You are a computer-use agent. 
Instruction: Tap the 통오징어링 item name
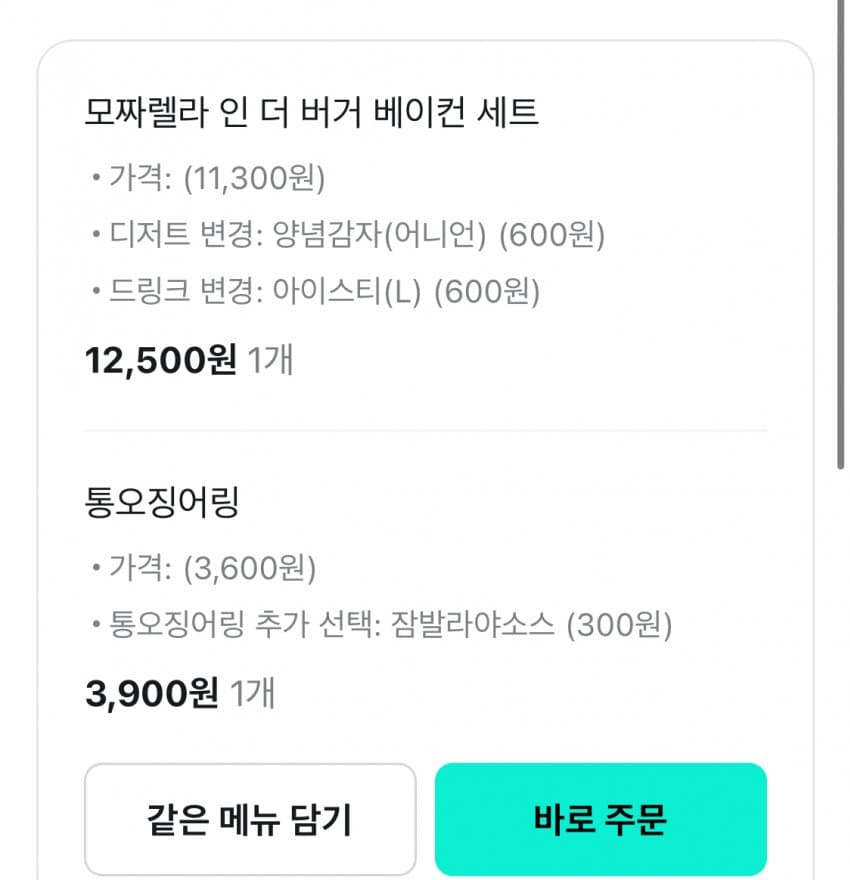[x=162, y=503]
